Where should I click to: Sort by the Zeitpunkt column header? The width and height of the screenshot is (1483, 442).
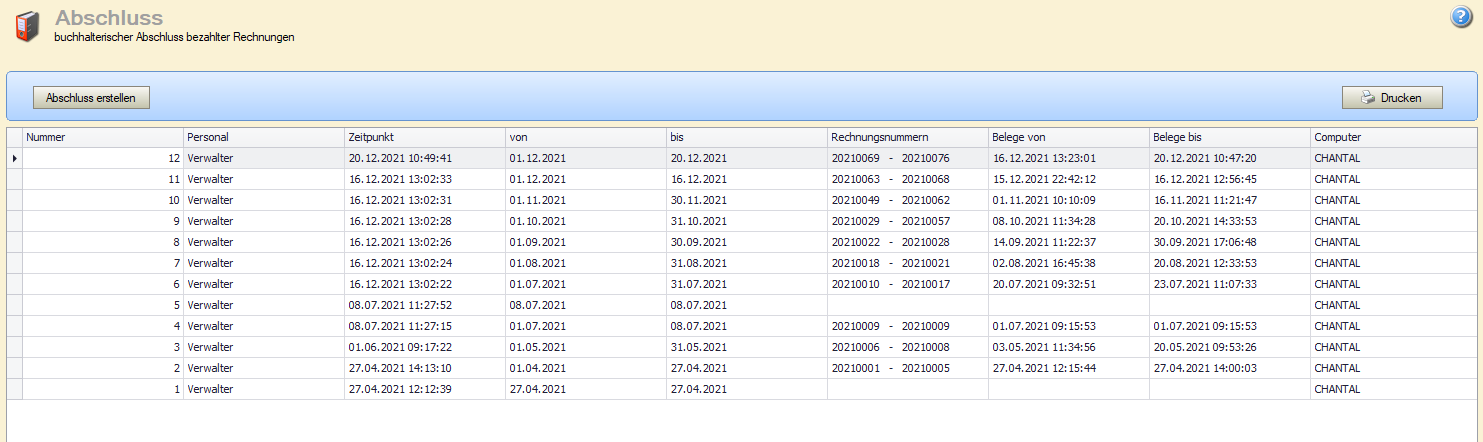tap(425, 137)
